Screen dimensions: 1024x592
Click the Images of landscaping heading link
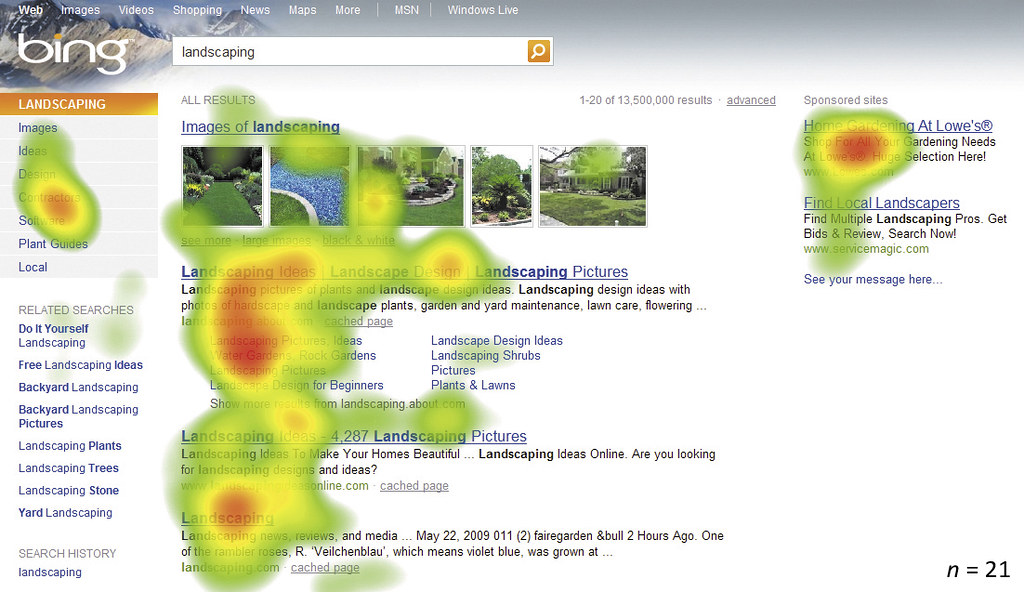(x=260, y=127)
